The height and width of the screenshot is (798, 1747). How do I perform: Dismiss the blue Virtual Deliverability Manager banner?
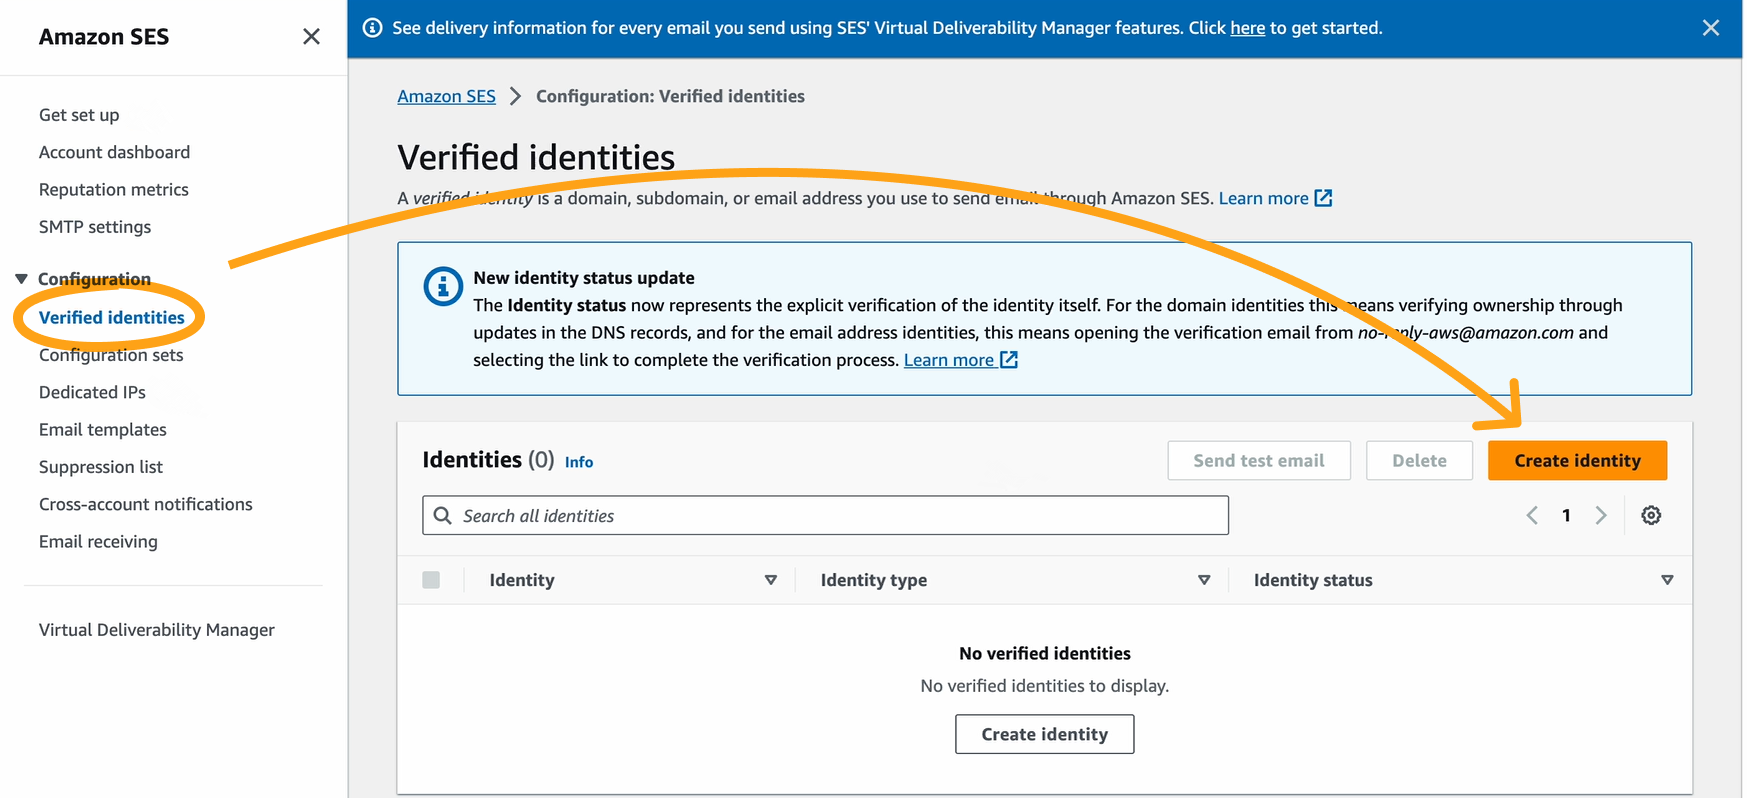[1710, 28]
